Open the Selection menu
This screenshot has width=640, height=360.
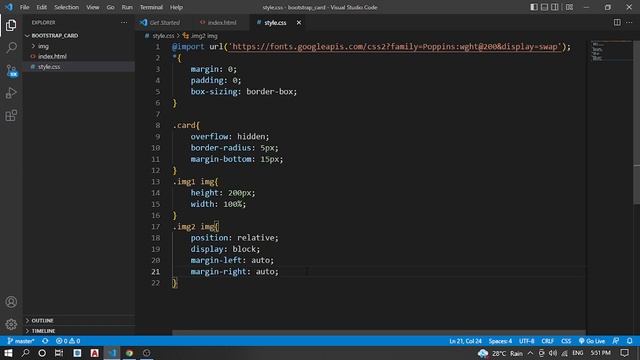click(66, 7)
